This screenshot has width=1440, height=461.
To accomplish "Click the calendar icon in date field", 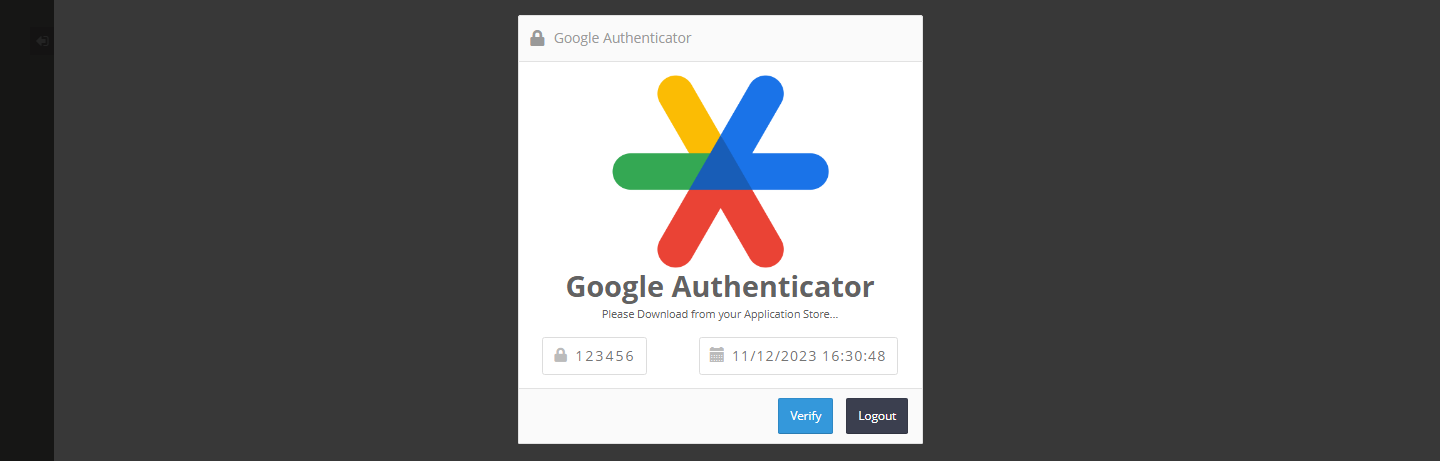I will pyautogui.click(x=716, y=355).
